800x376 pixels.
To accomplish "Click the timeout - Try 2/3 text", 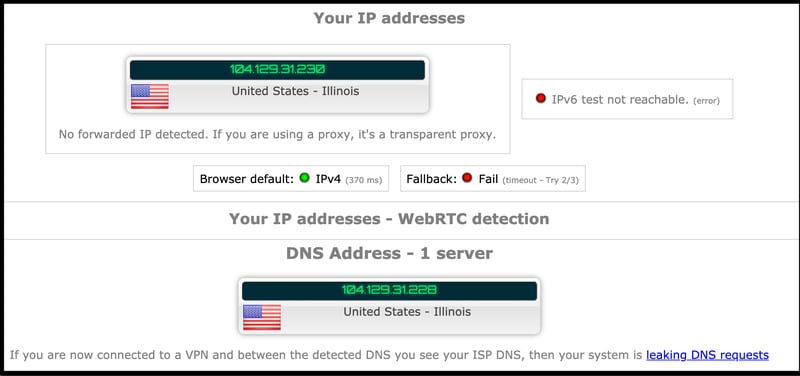I will tap(540, 180).
